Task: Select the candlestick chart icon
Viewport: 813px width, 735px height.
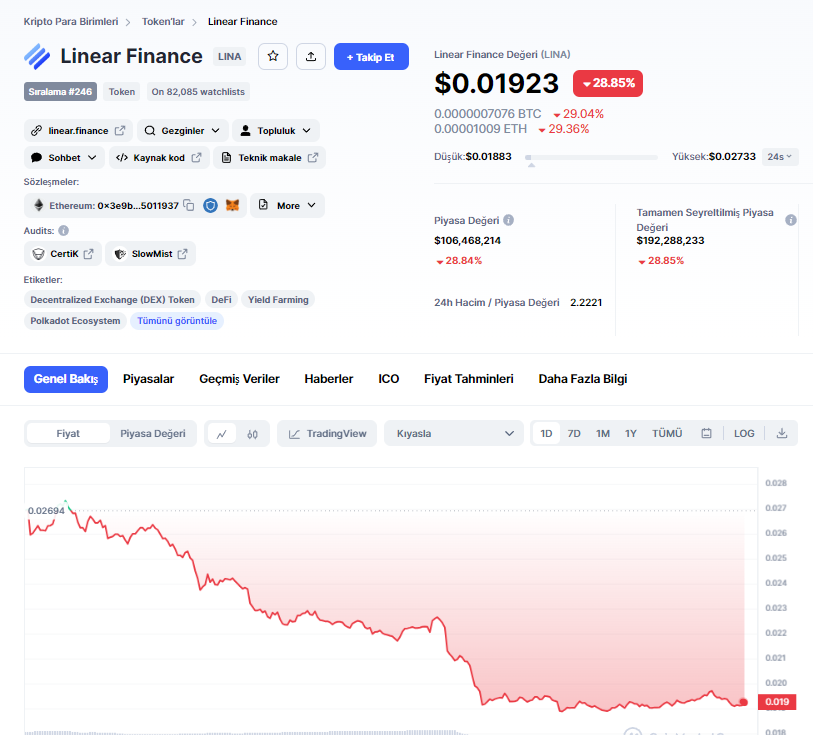Action: (253, 434)
